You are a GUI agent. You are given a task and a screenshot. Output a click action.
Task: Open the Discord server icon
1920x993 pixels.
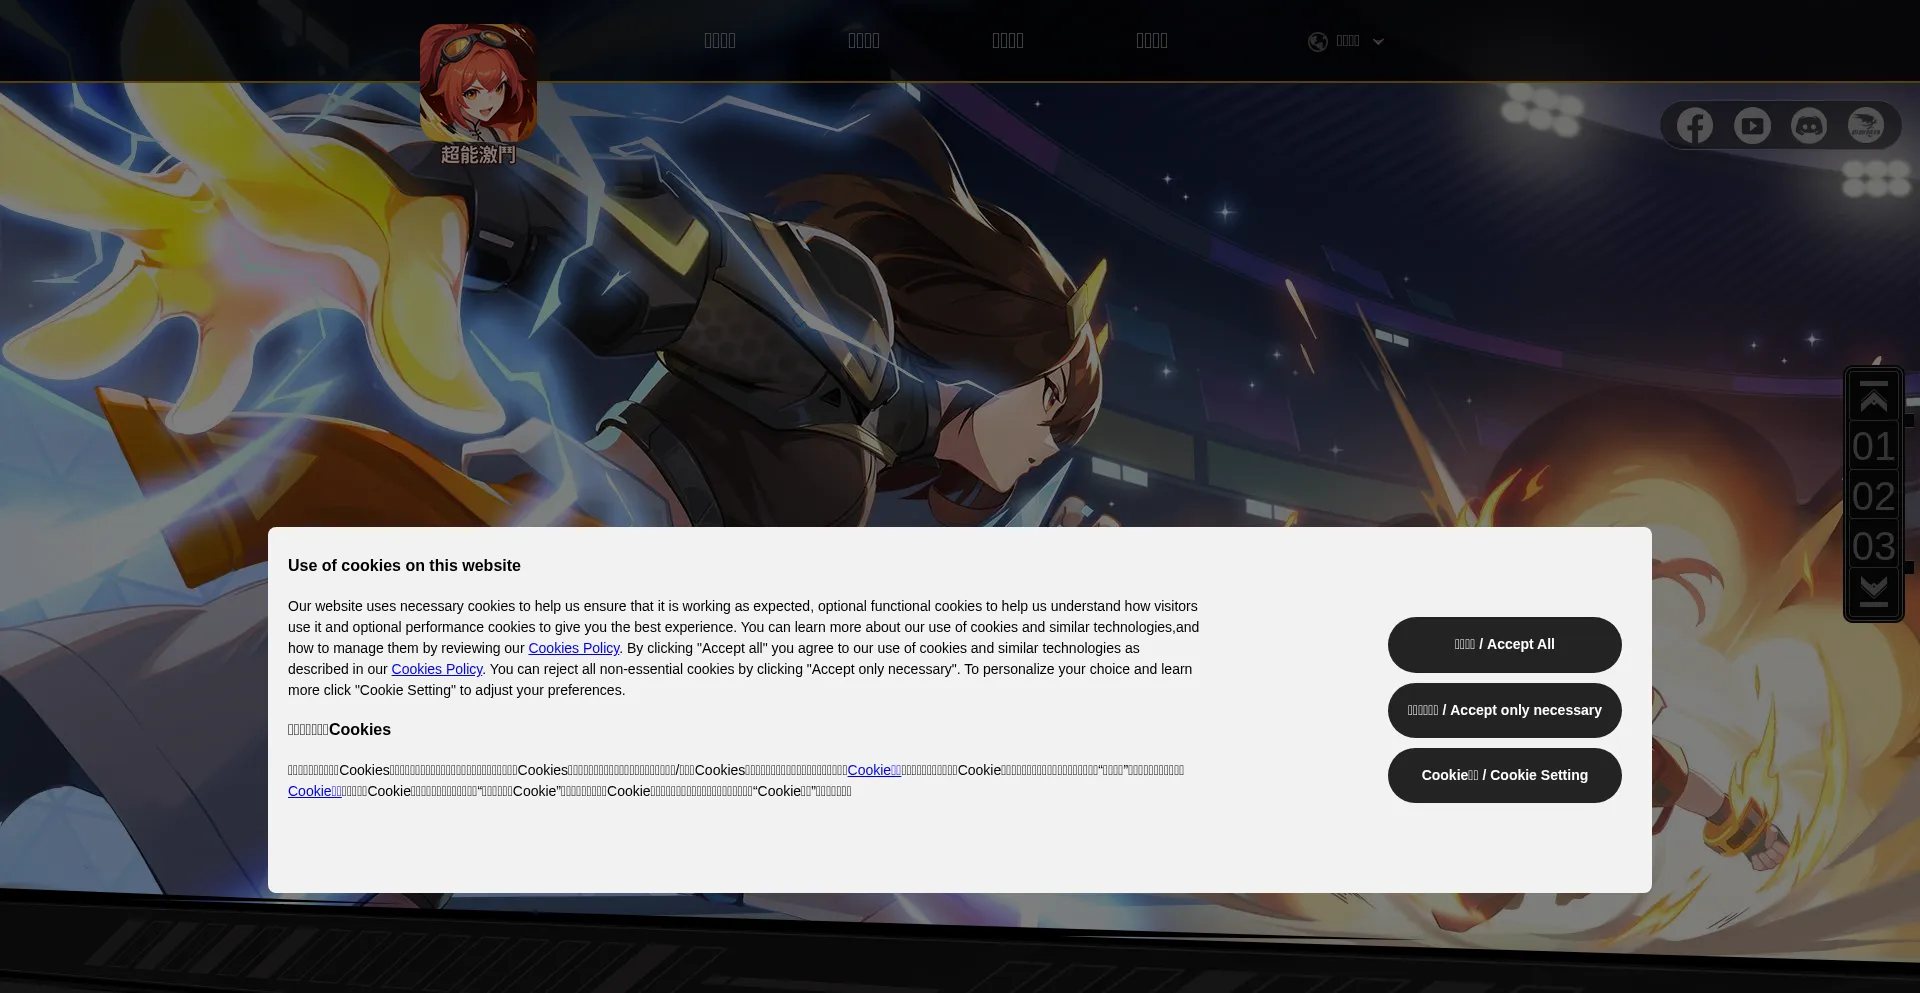point(1809,126)
